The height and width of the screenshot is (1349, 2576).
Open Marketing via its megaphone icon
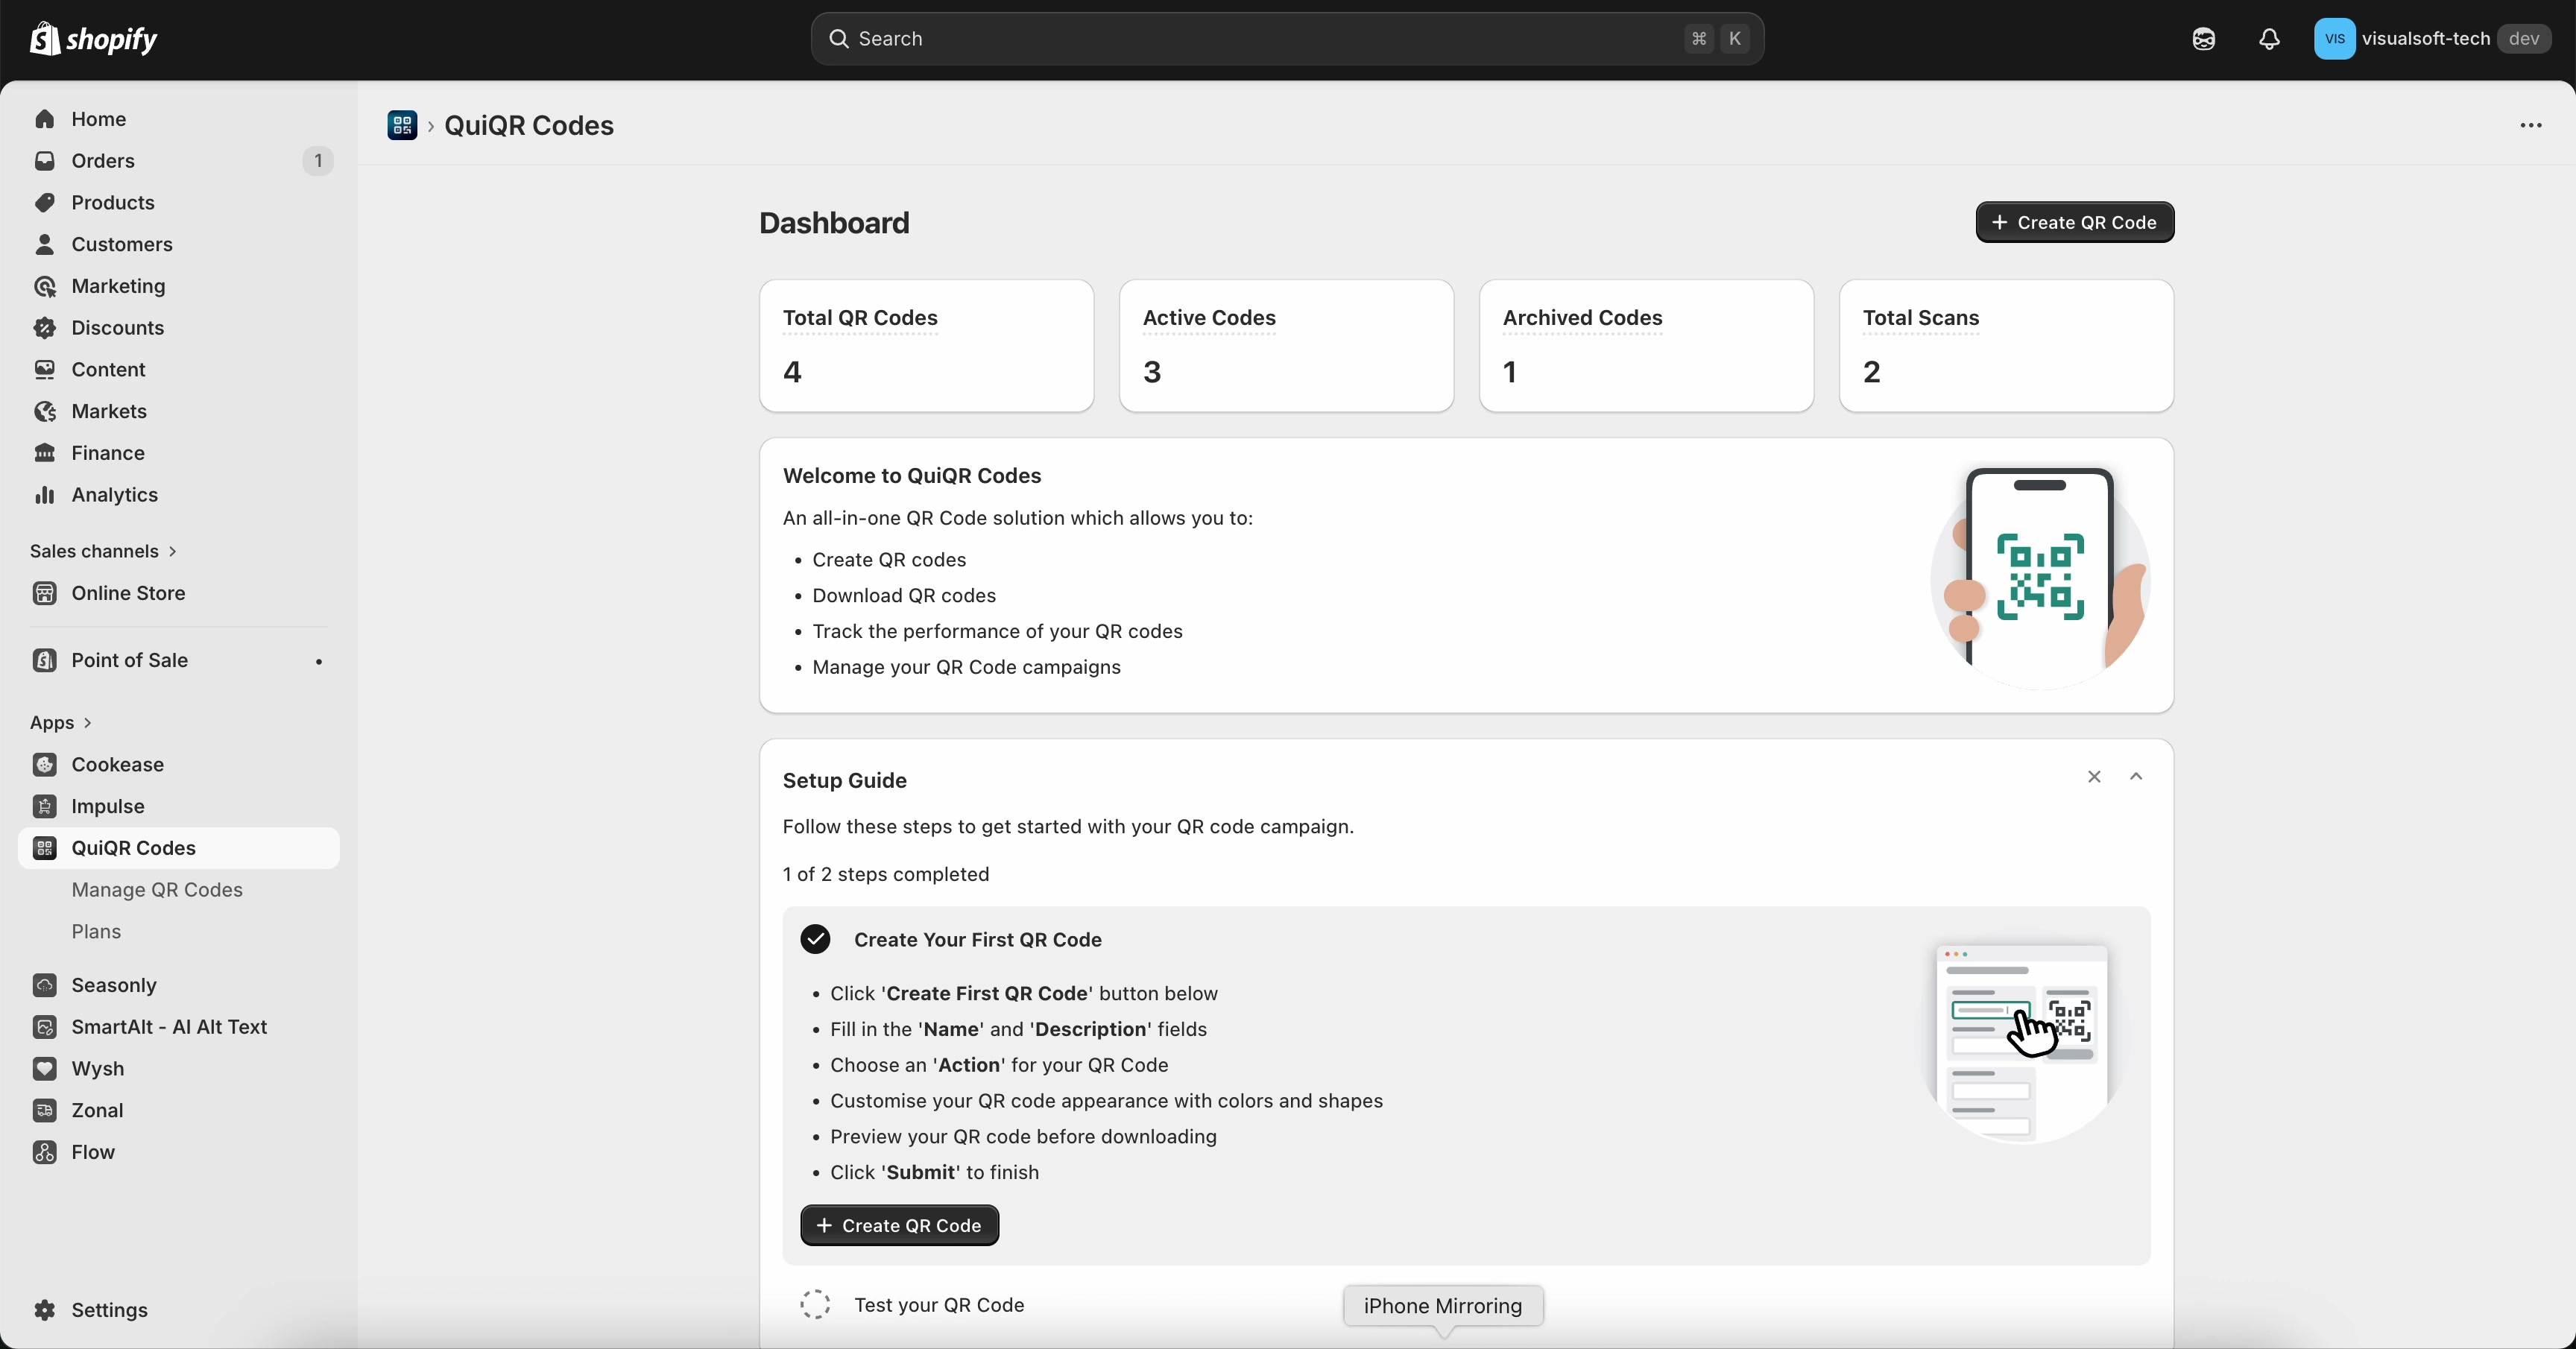(x=45, y=287)
